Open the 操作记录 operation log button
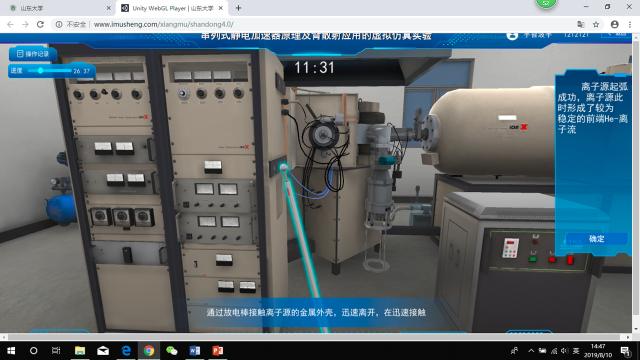This screenshot has height=360, width=640. click(x=33, y=53)
